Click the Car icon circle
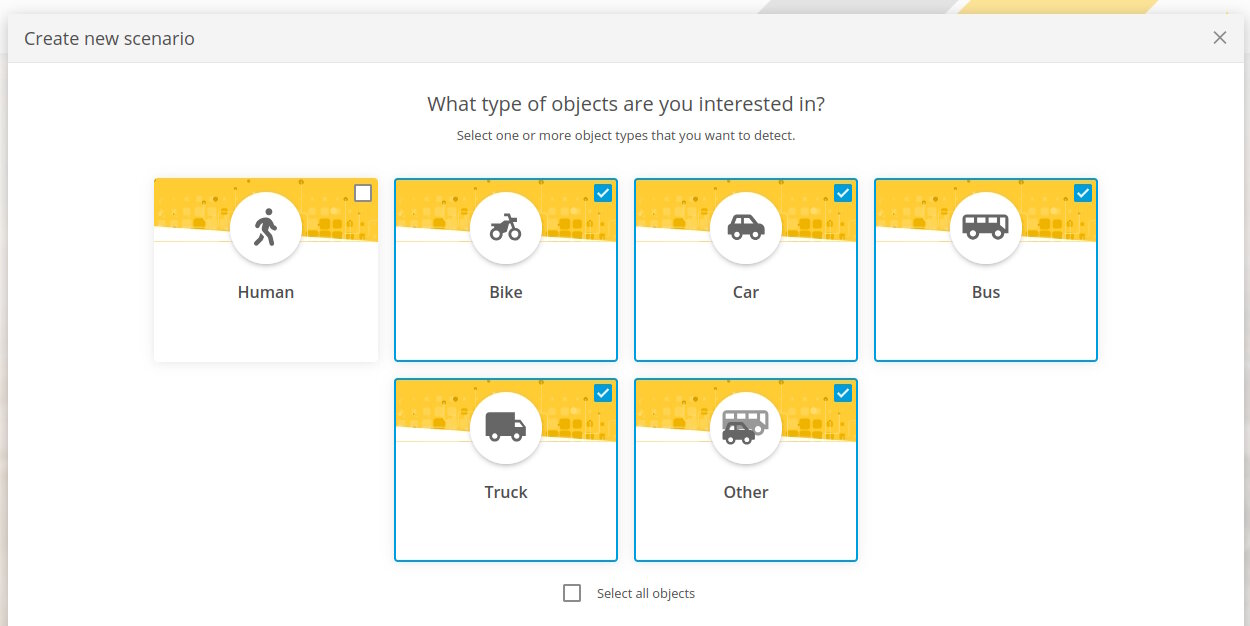This screenshot has height=626, width=1250. point(746,228)
